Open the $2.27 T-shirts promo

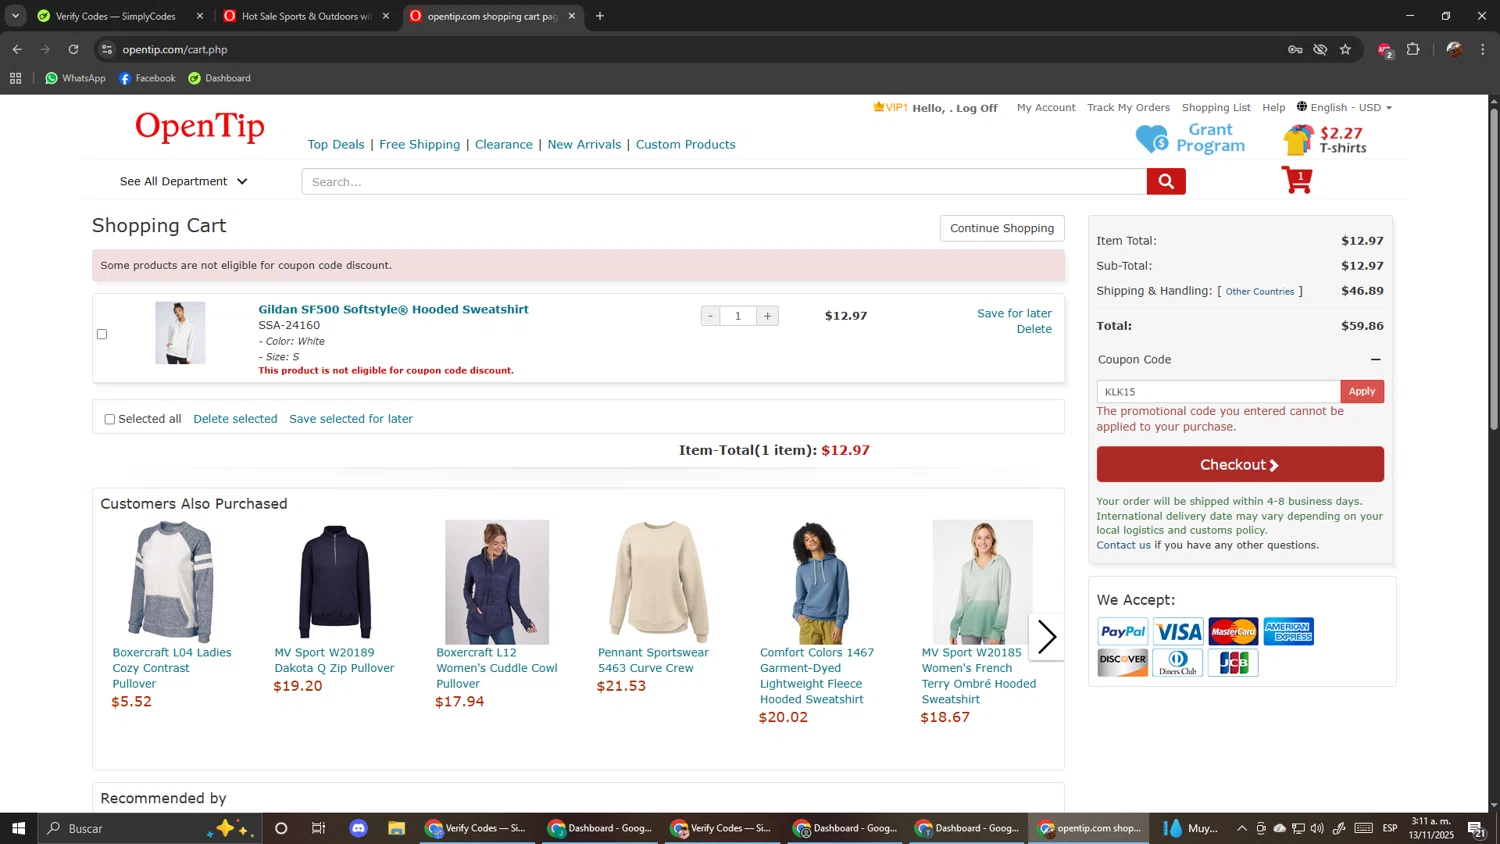pyautogui.click(x=1325, y=139)
